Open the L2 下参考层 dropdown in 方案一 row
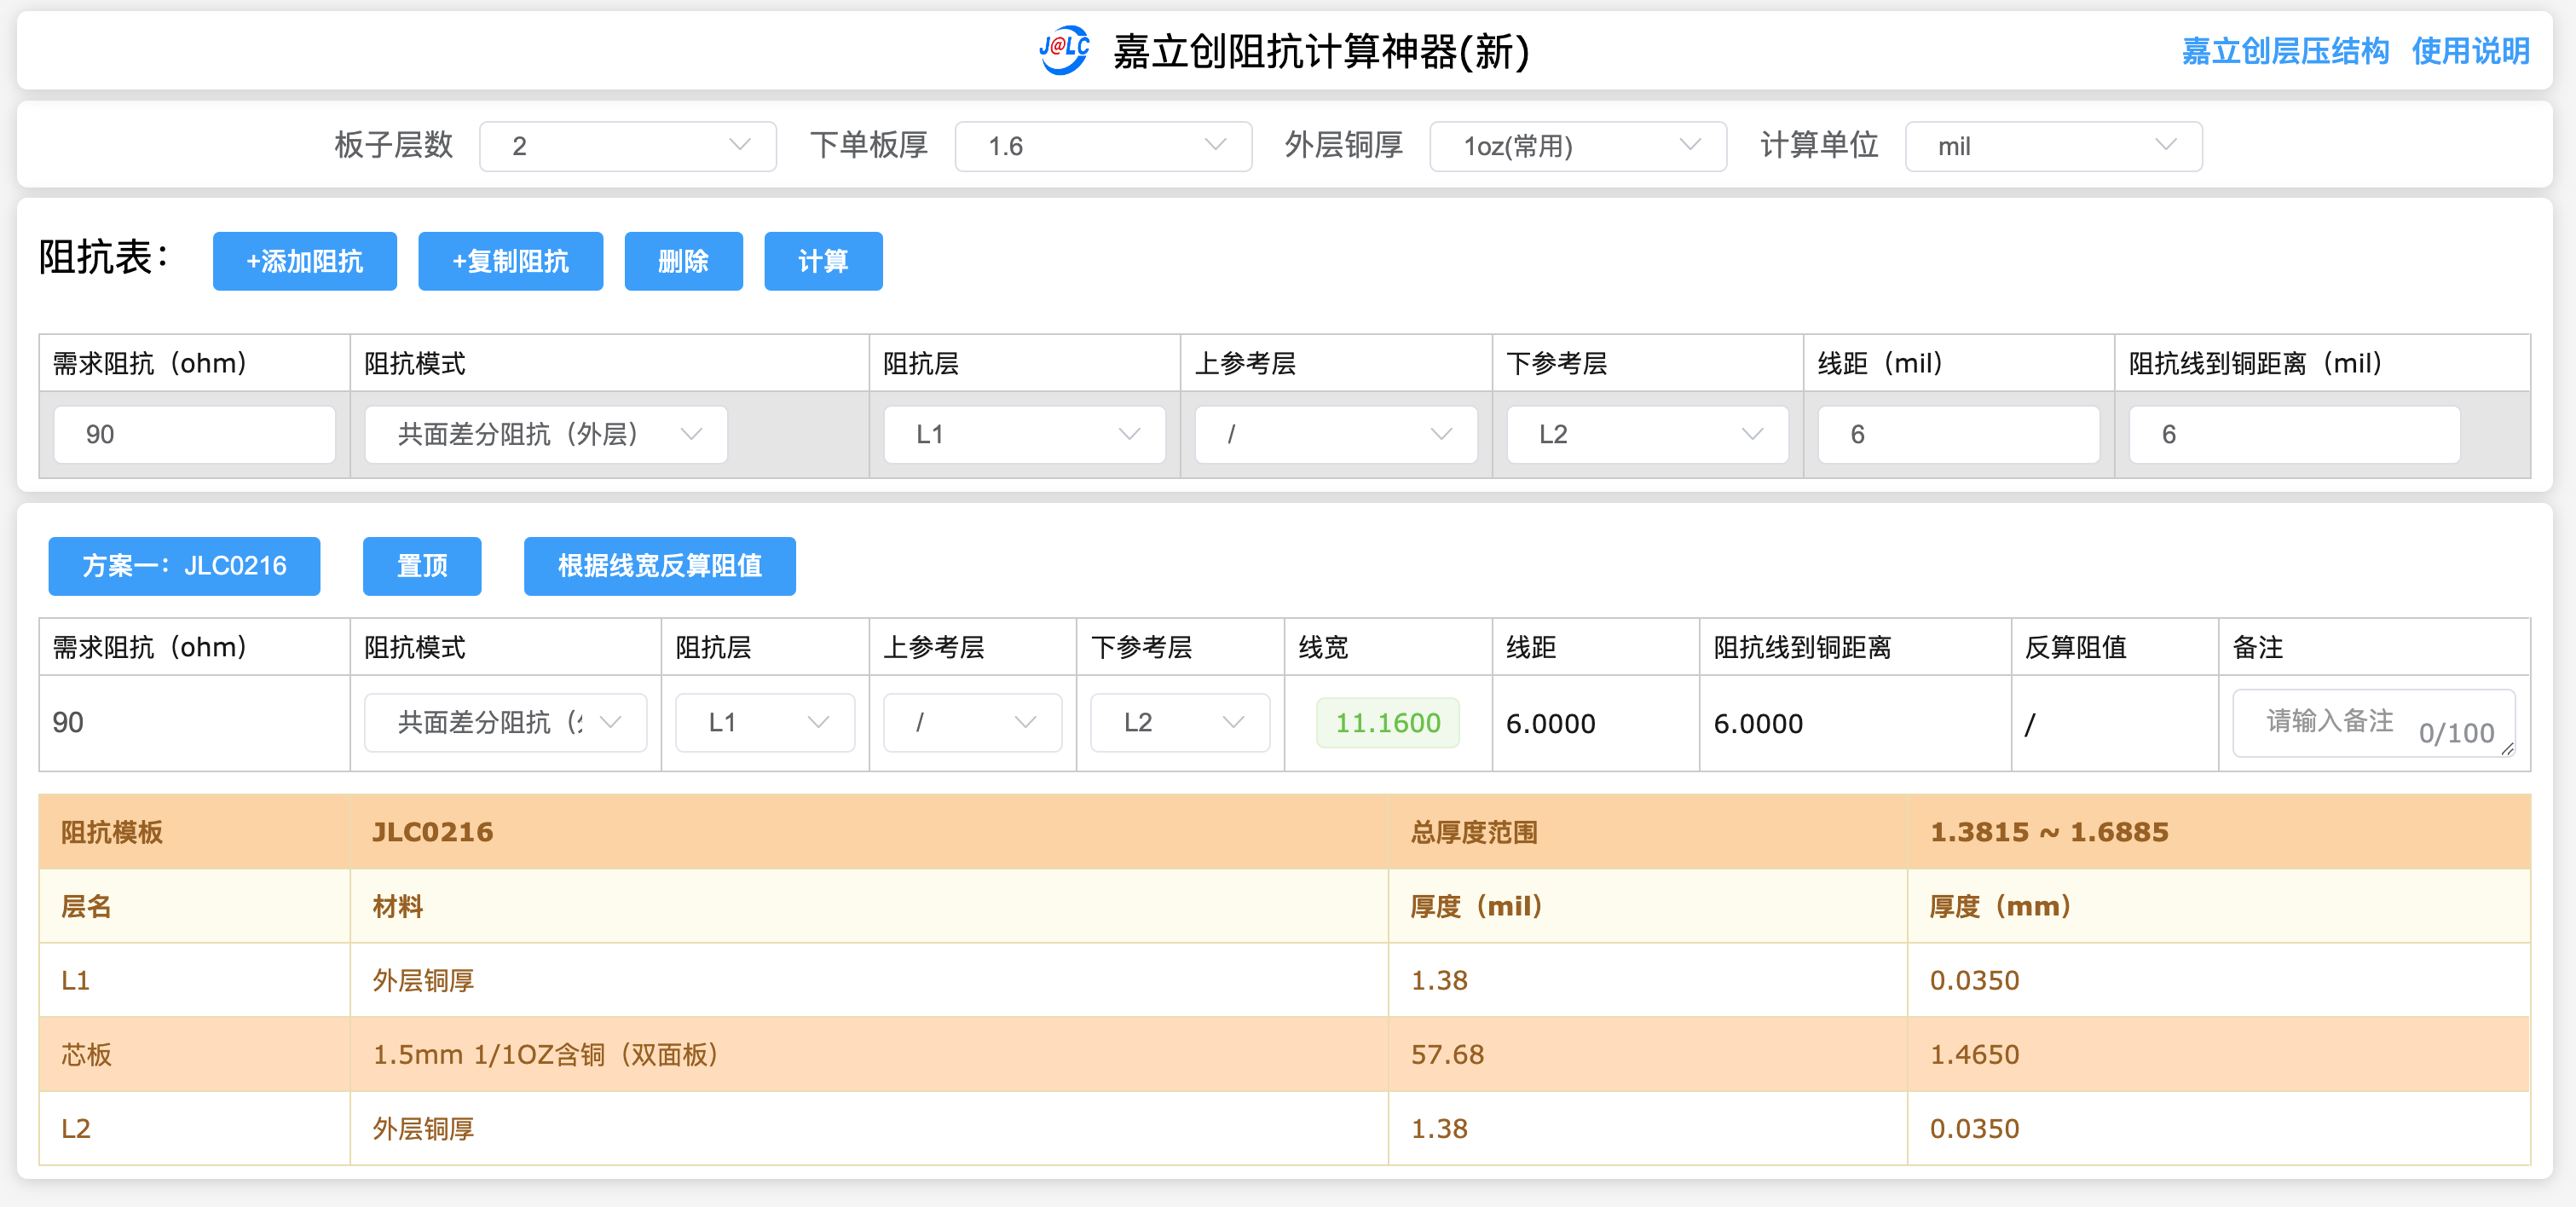 (x=1180, y=722)
